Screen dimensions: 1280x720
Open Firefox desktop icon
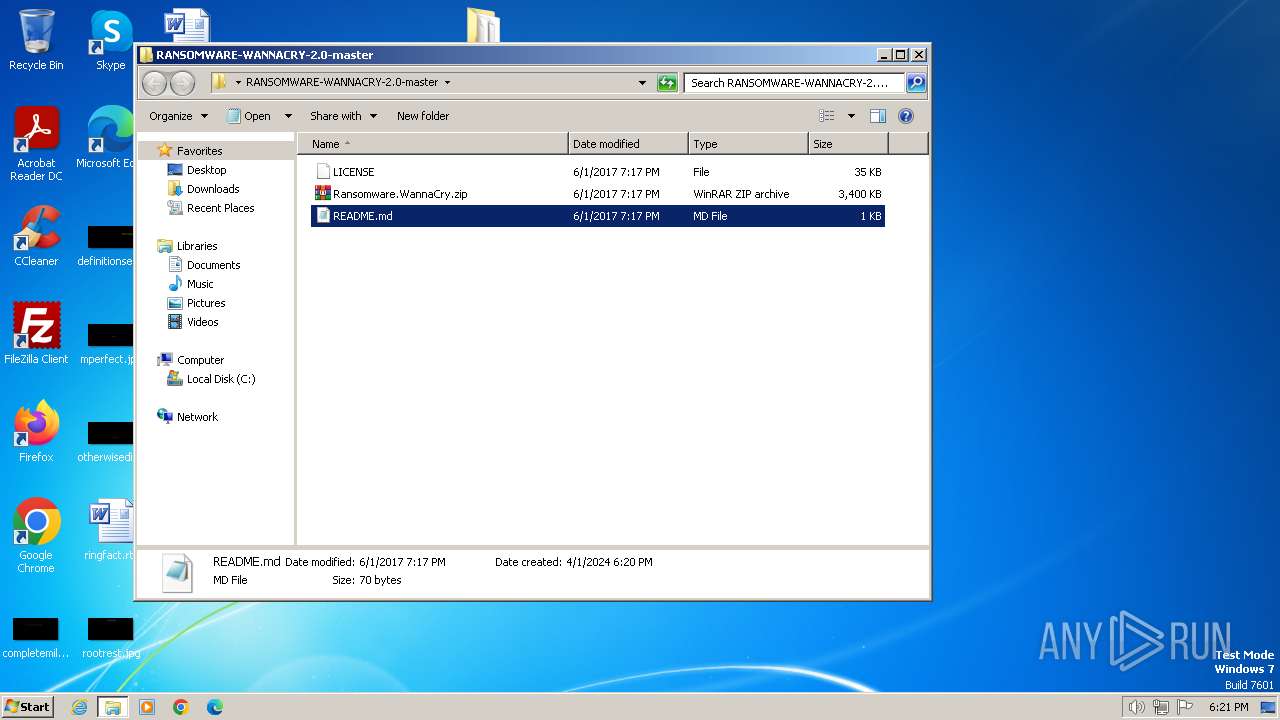tap(36, 432)
